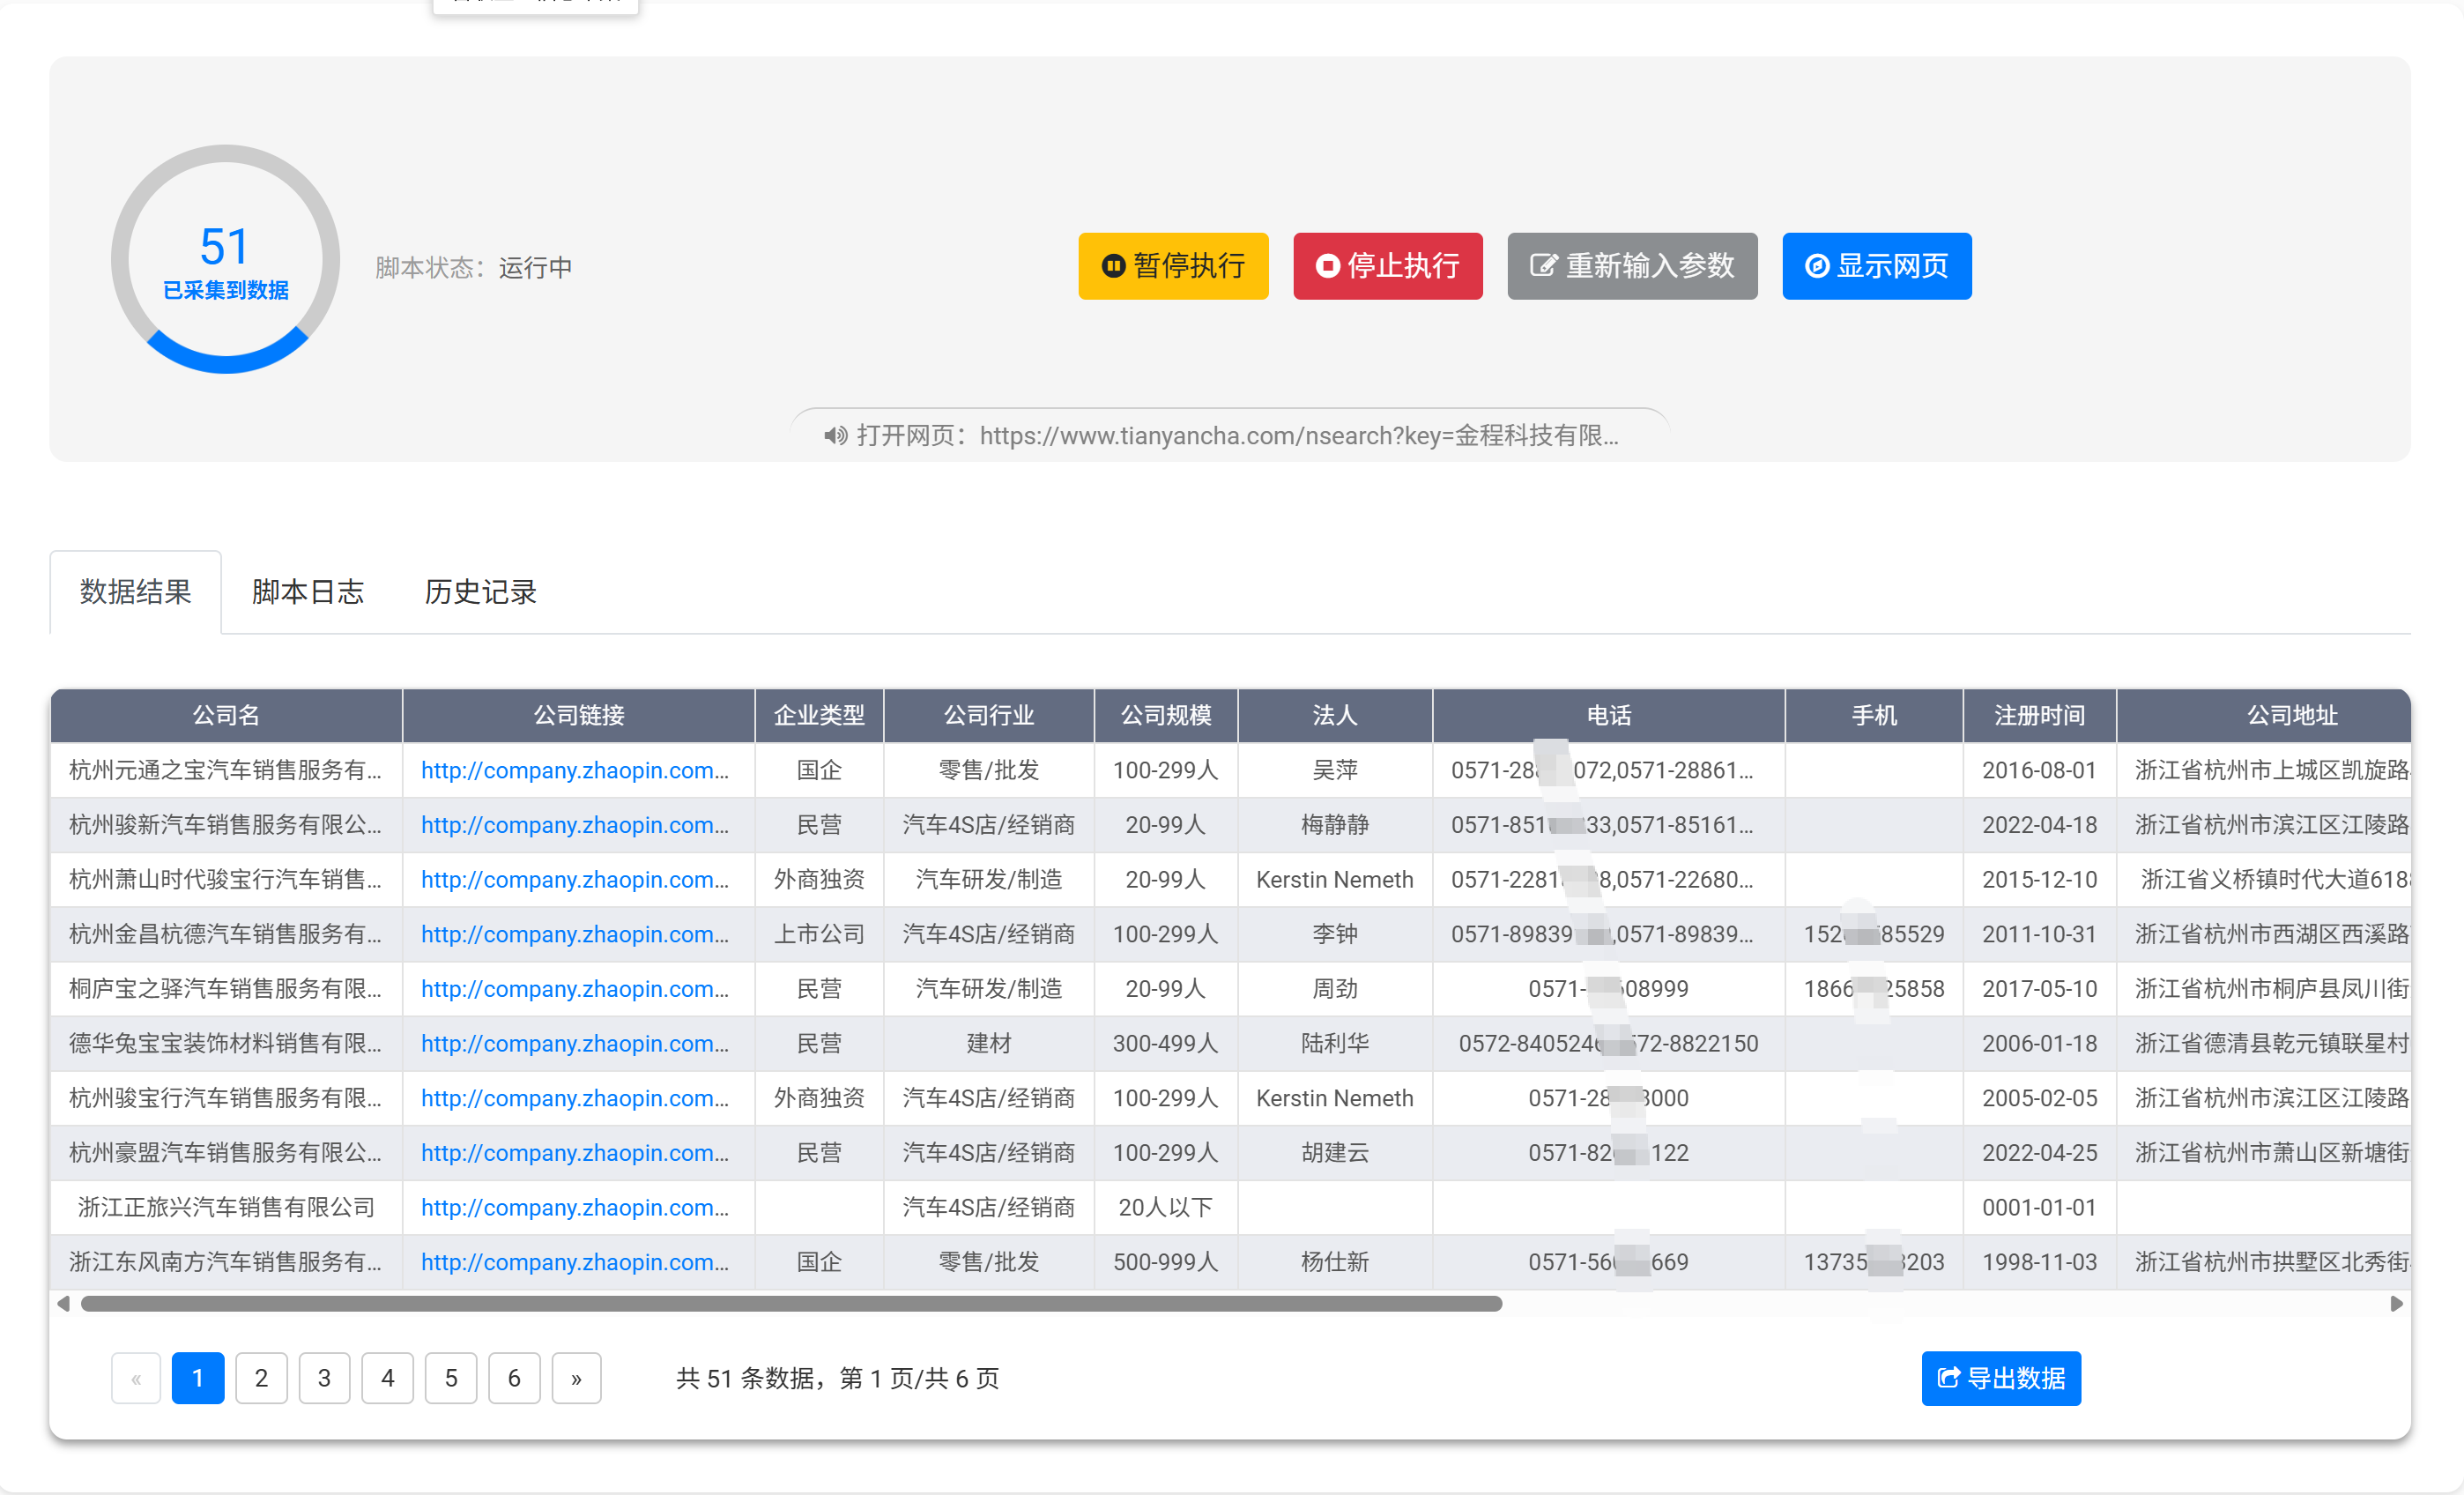This screenshot has width=2464, height=1495.
Task: Open zhaopin link for 浙江正旅兴汽车
Action: [x=575, y=1207]
